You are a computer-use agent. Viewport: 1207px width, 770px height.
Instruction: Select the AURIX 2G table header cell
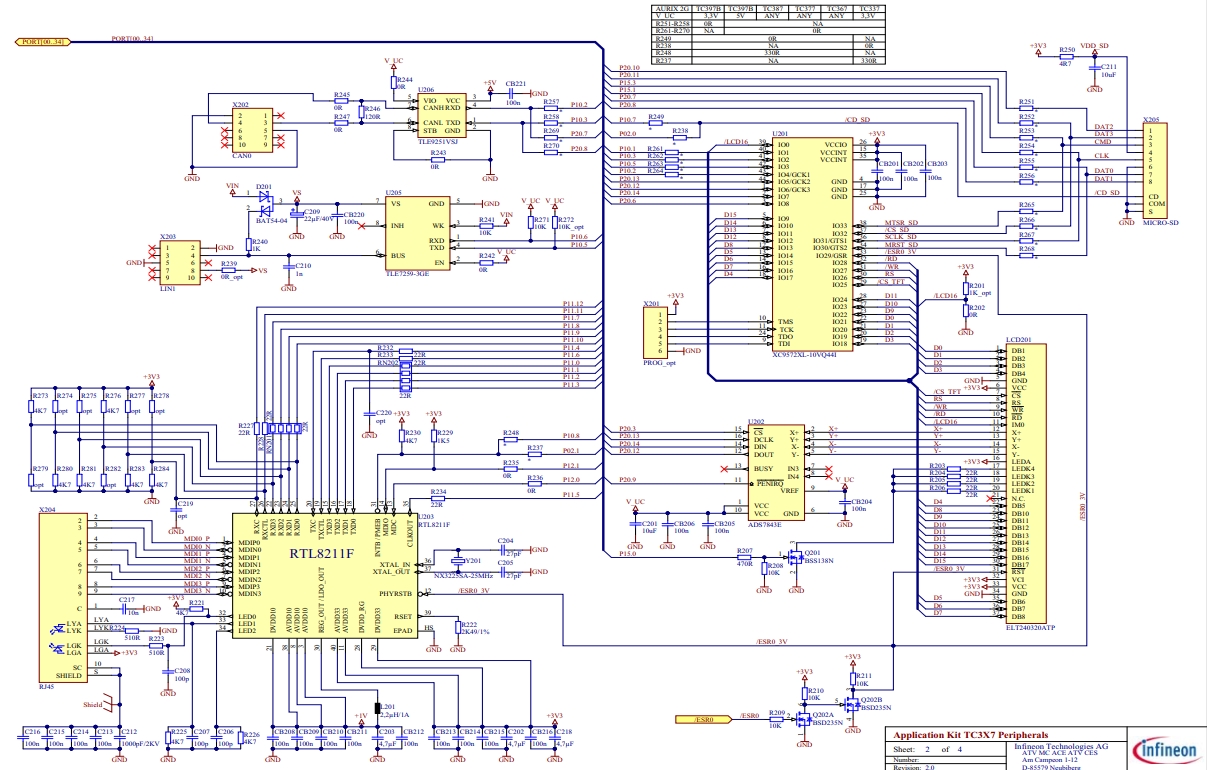click(670, 8)
